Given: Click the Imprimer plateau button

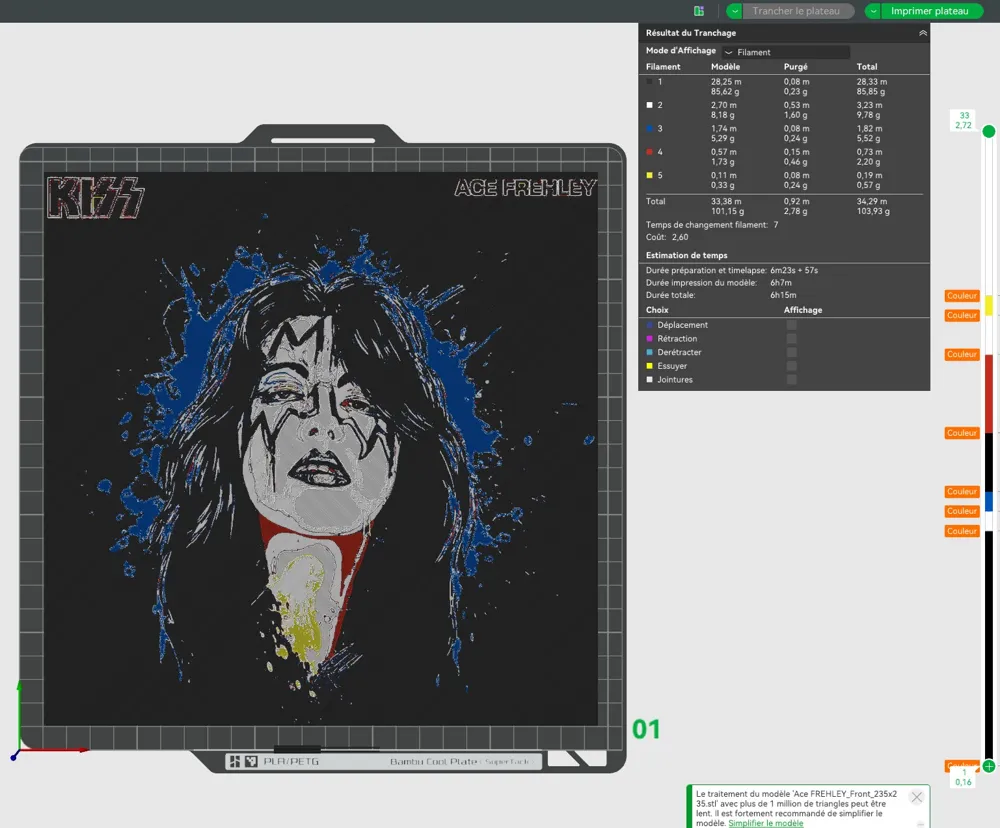Looking at the screenshot, I should [x=930, y=11].
